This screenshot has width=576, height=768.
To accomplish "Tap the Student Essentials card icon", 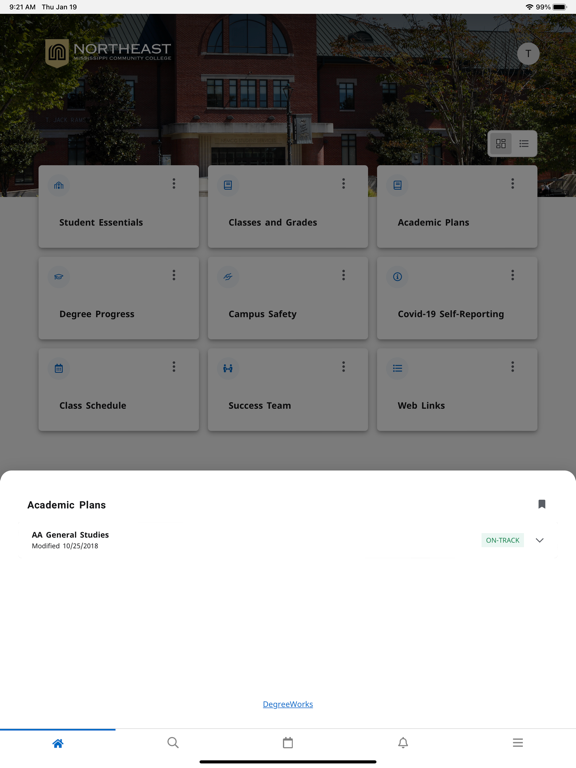I will point(59,185).
